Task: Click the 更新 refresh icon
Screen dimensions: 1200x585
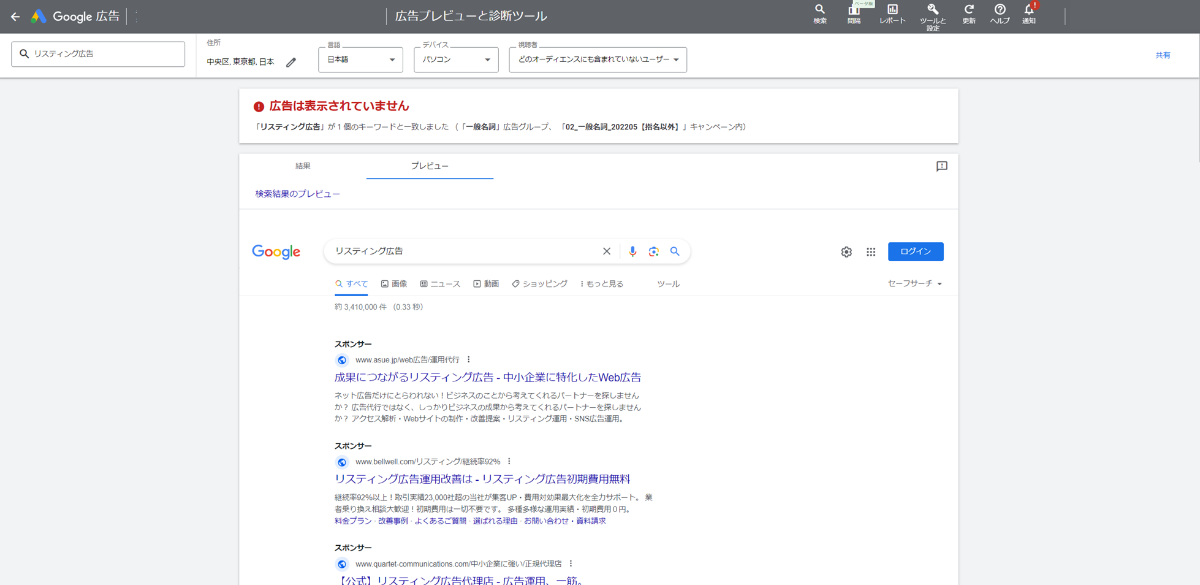Action: coord(968,13)
